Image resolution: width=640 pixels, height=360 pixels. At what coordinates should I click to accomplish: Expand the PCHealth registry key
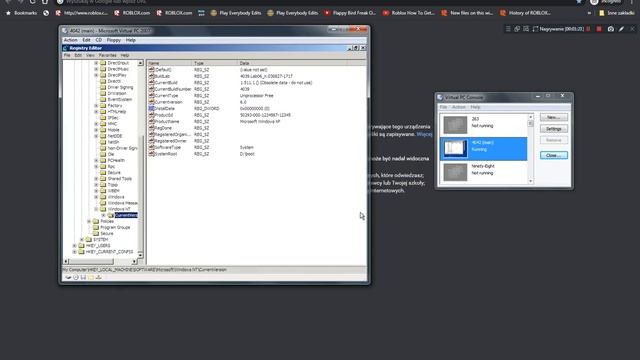(x=96, y=160)
